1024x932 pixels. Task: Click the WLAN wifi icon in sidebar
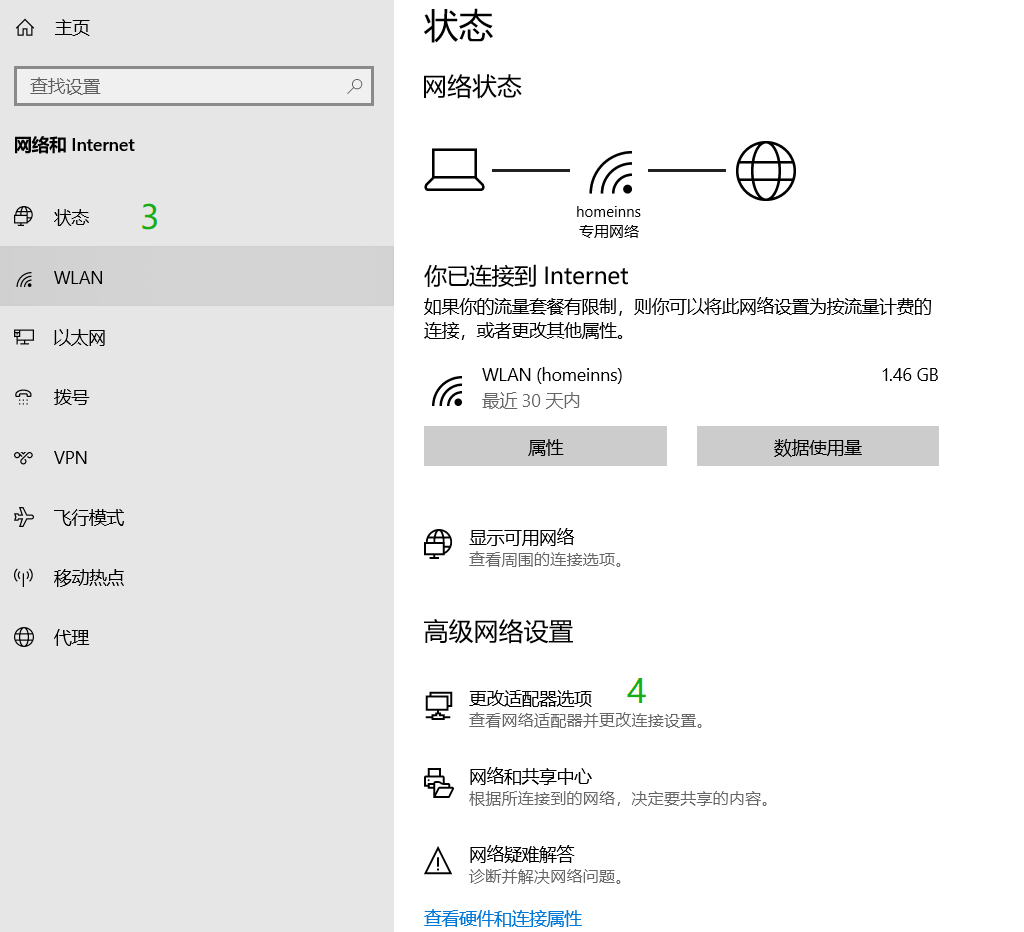pos(24,279)
